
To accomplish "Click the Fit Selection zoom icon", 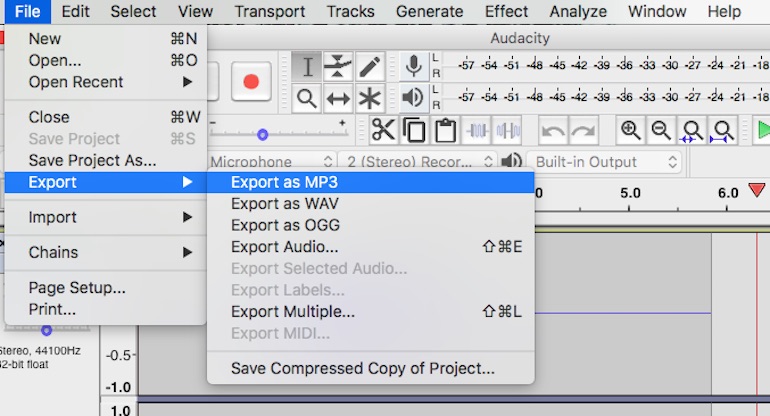I will tap(692, 131).
